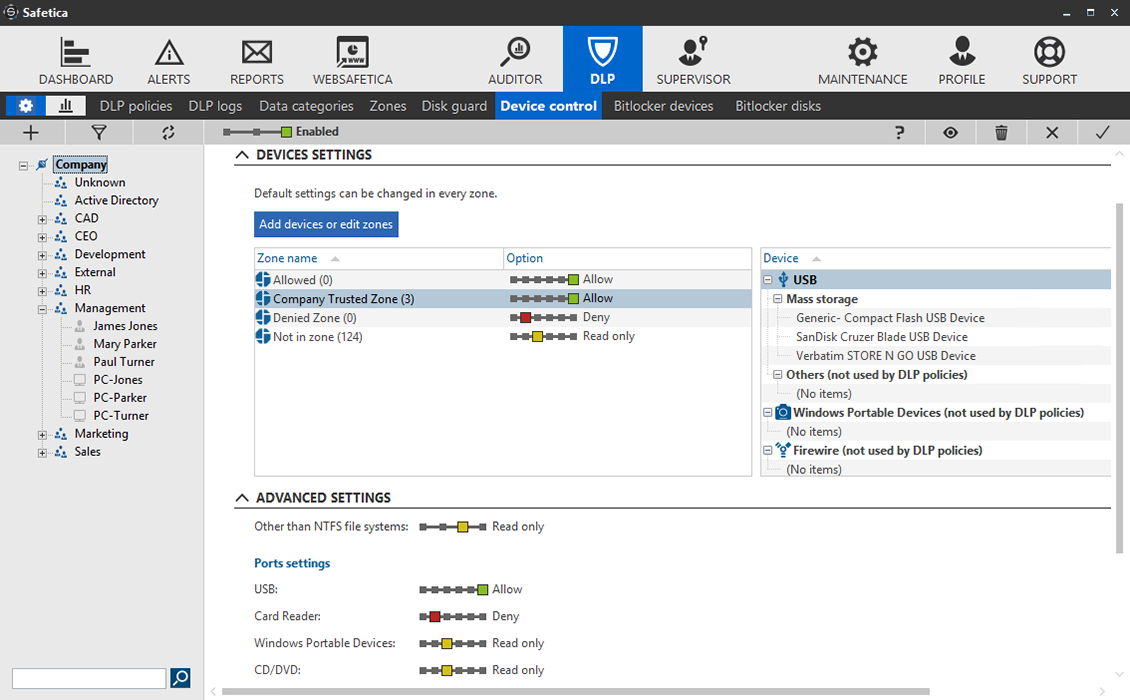Click the filter funnel icon
1130x700 pixels.
pyautogui.click(x=98, y=132)
